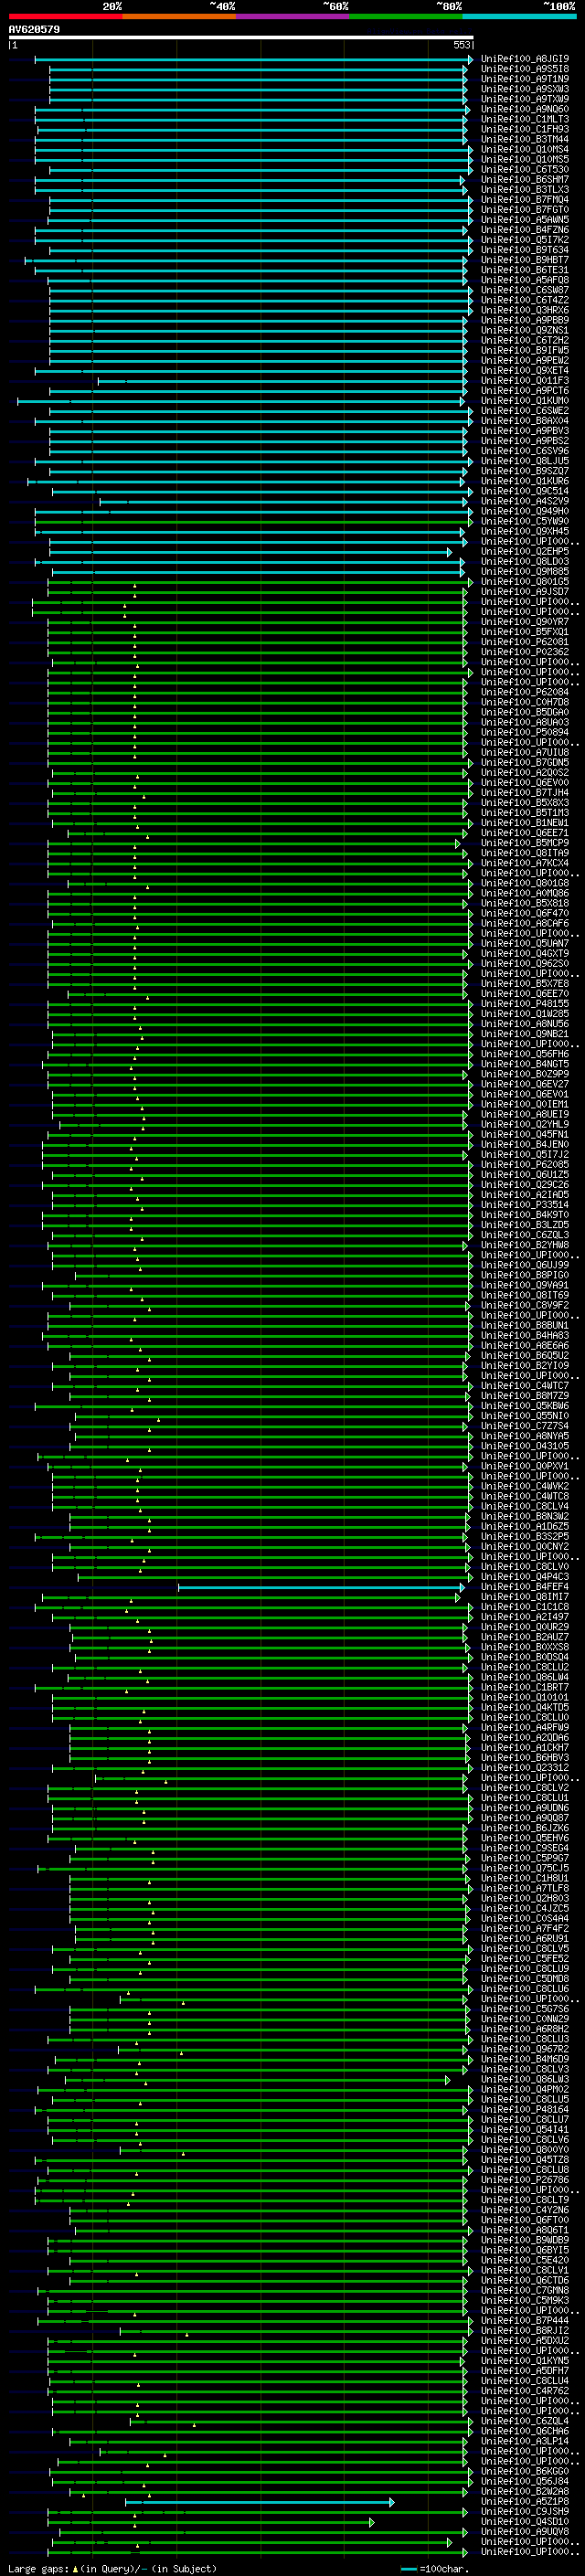Open hit UniRef100_Q10MS4
The image size is (585, 2576).
pos(525,150)
